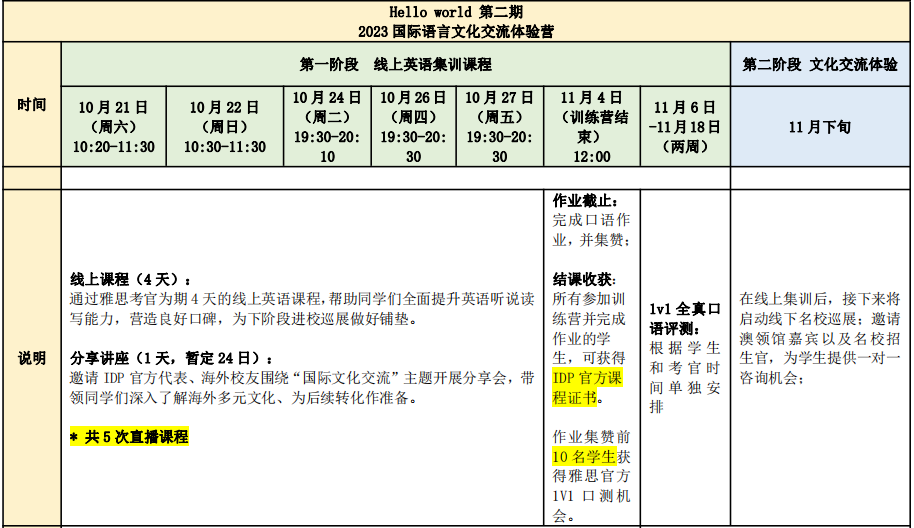Click the yellow highlighted "共5次直播课程" text
The image size is (914, 528).
coord(129,437)
